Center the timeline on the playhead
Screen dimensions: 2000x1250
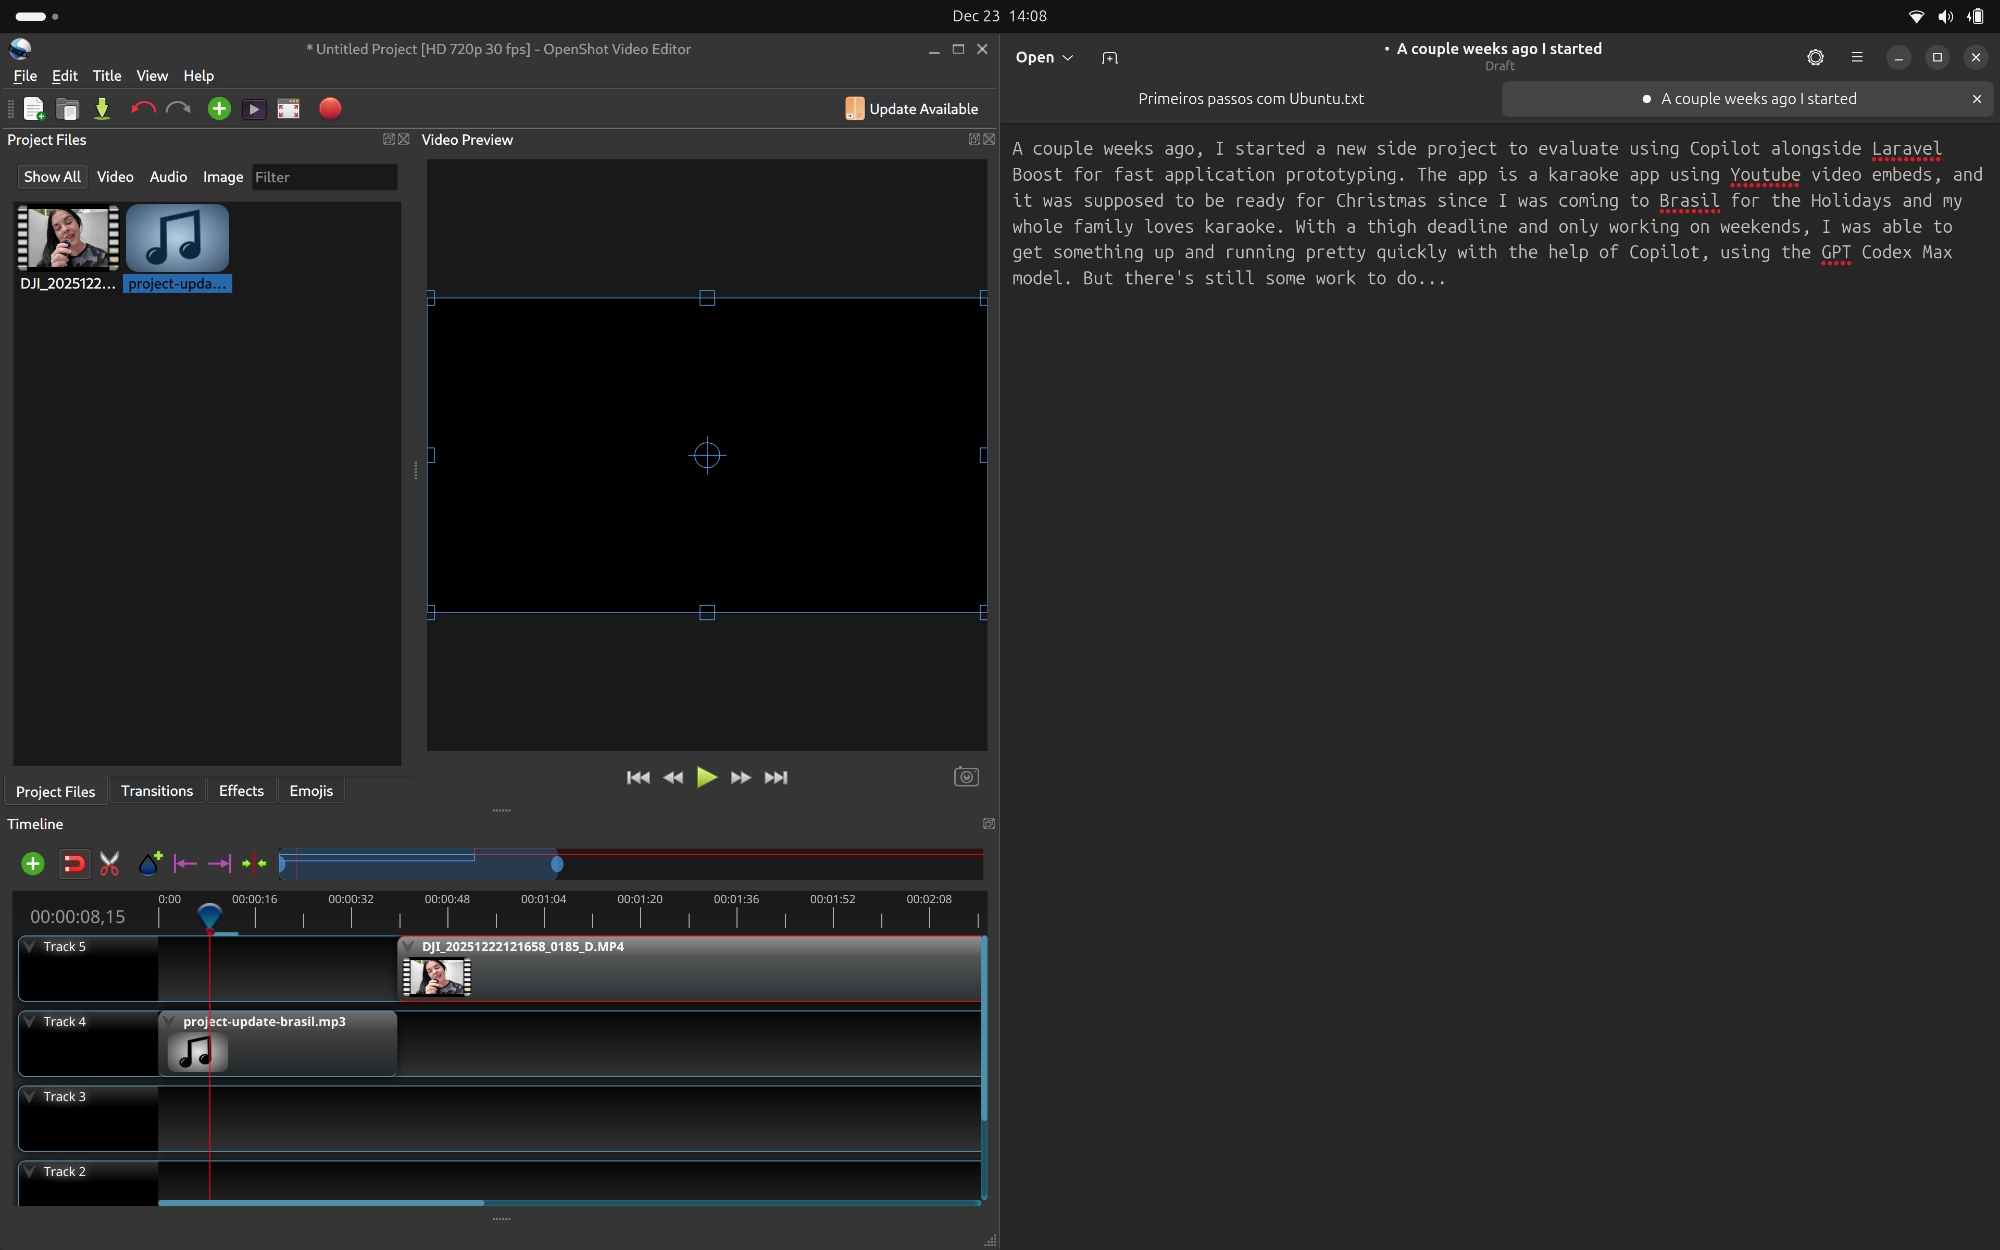click(254, 863)
